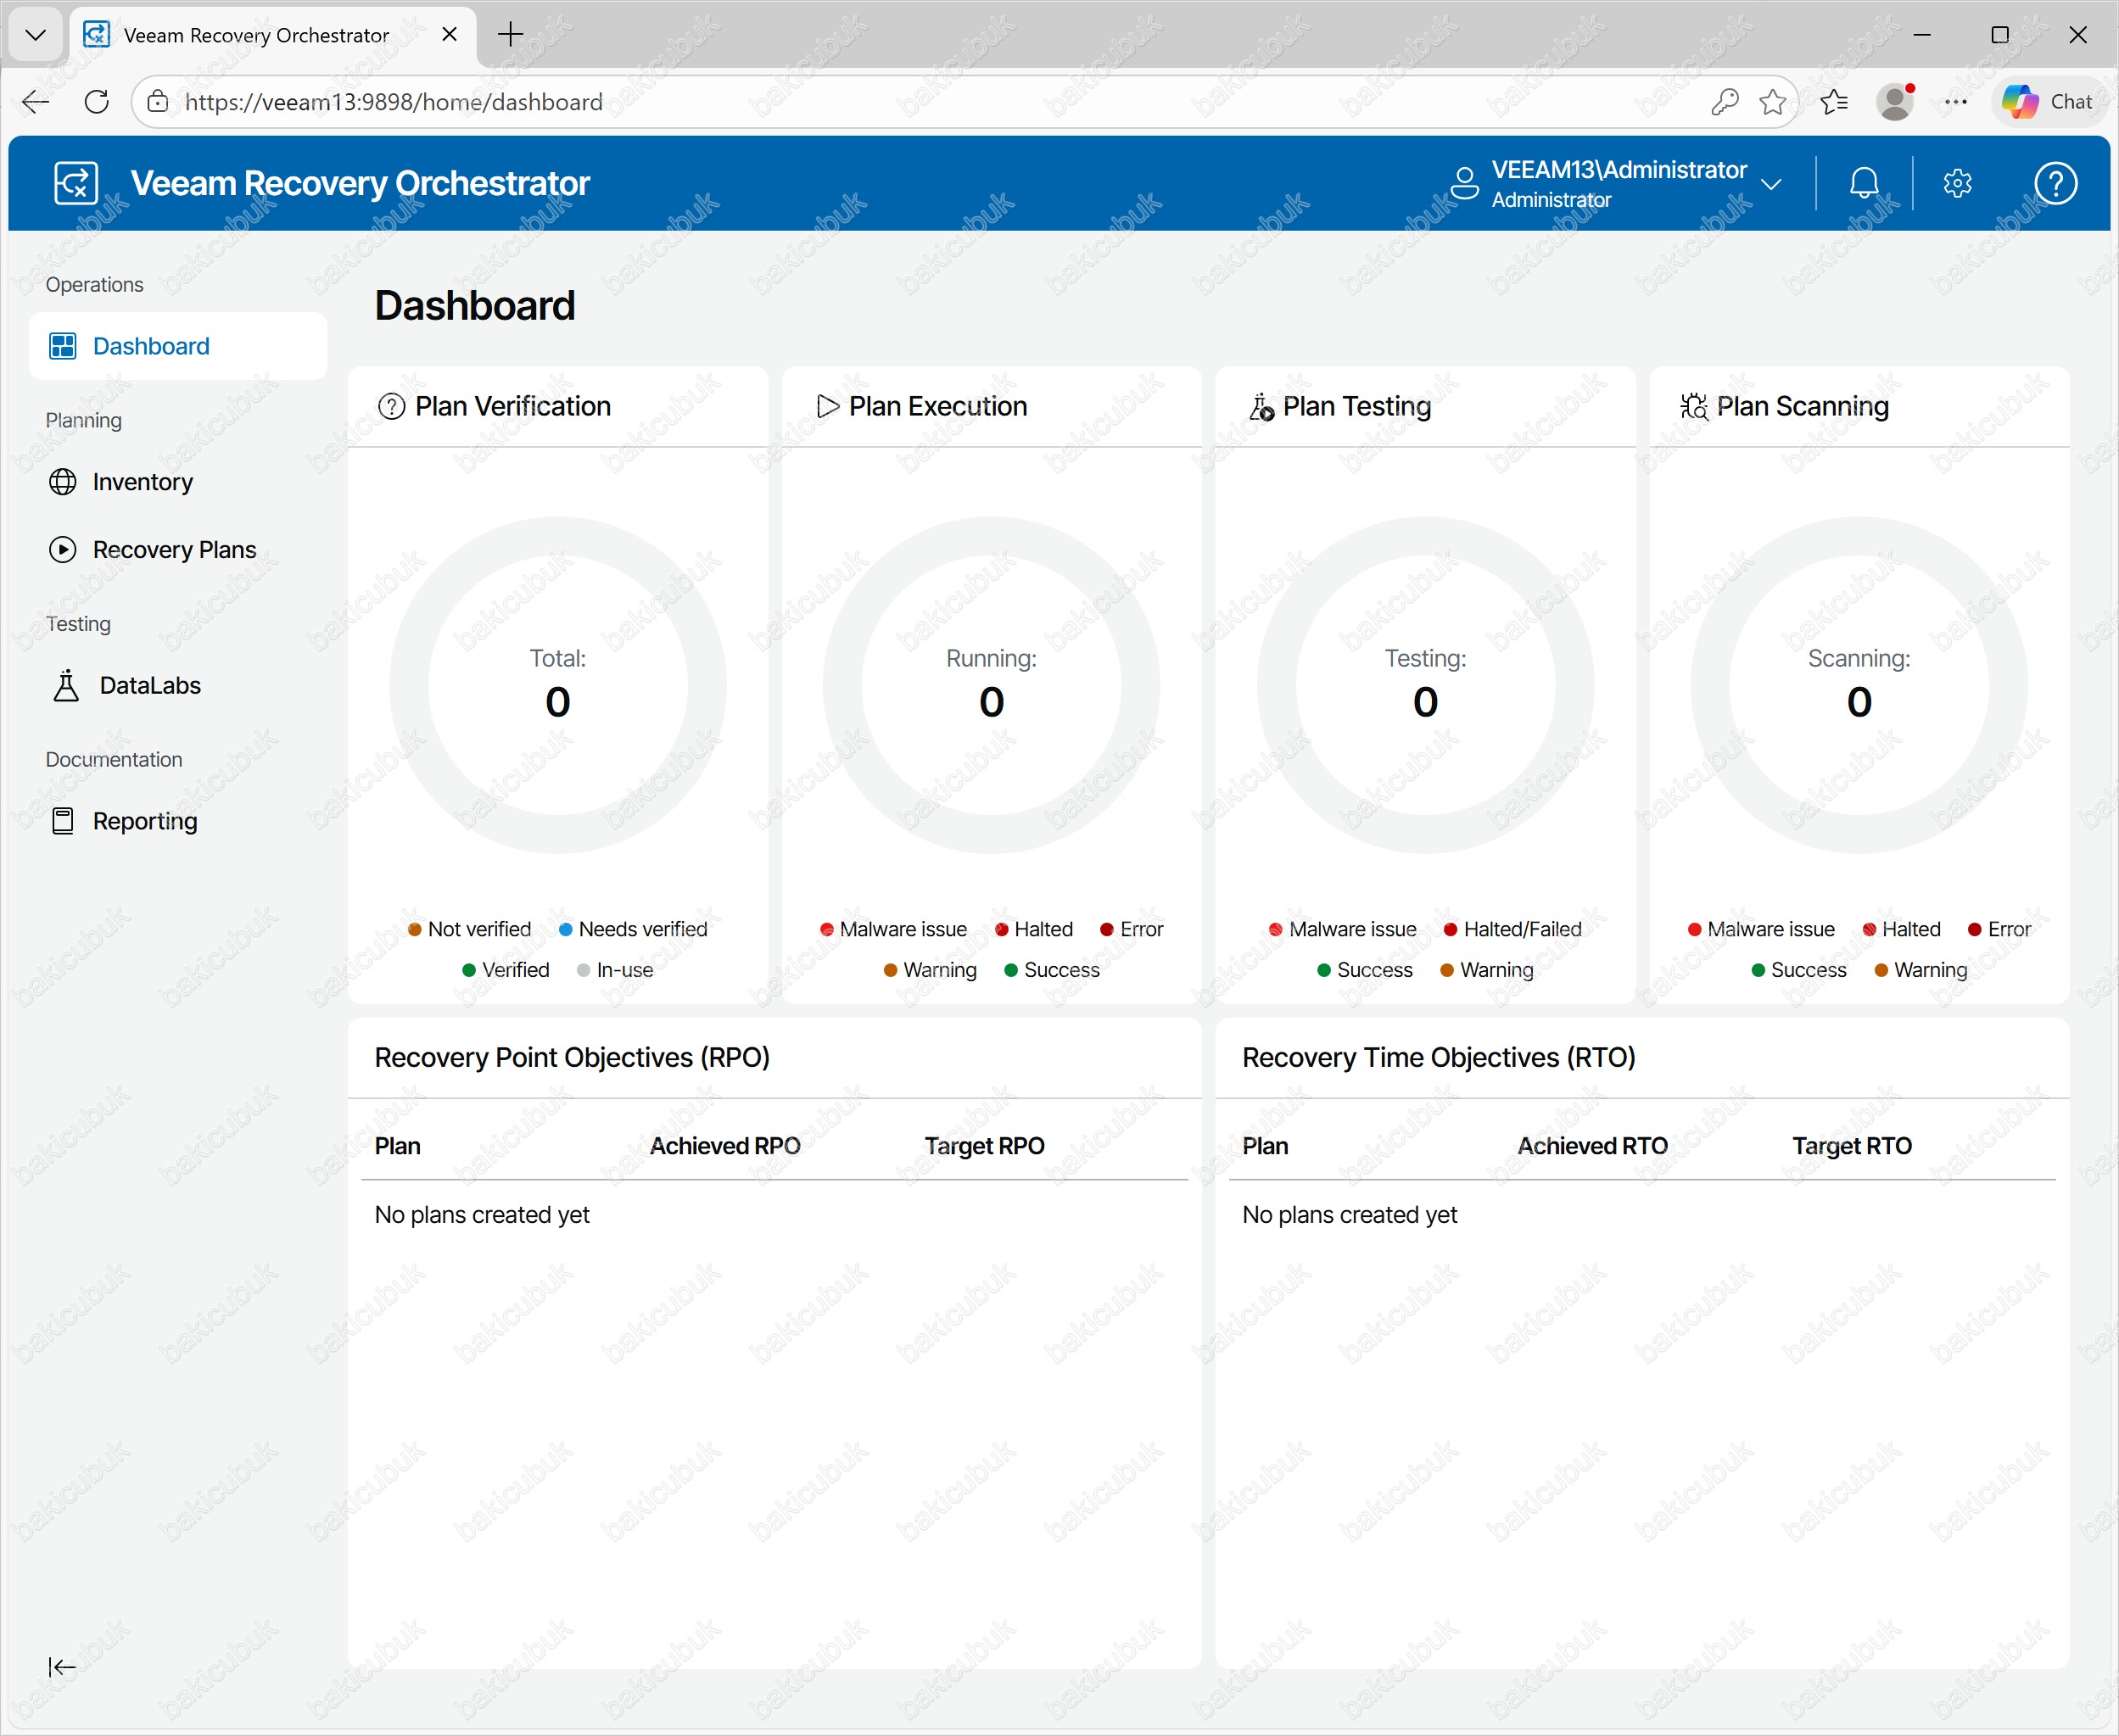The height and width of the screenshot is (1736, 2119).
Task: Click the help question mark icon
Action: (2055, 183)
